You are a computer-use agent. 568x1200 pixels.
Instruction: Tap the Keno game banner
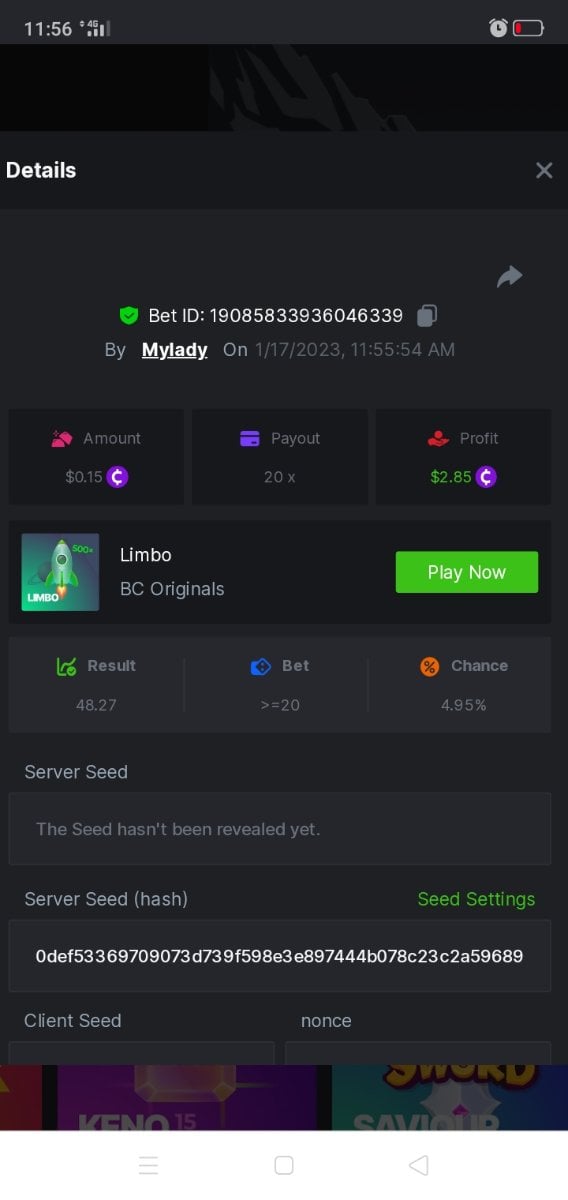[x=190, y=1098]
